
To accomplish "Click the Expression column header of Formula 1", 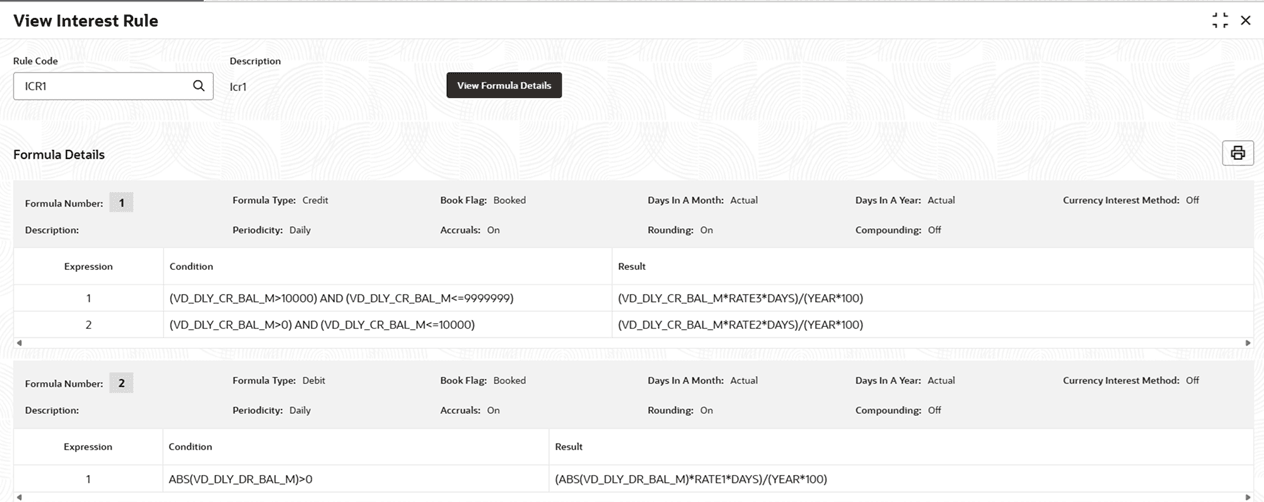I will tap(88, 266).
